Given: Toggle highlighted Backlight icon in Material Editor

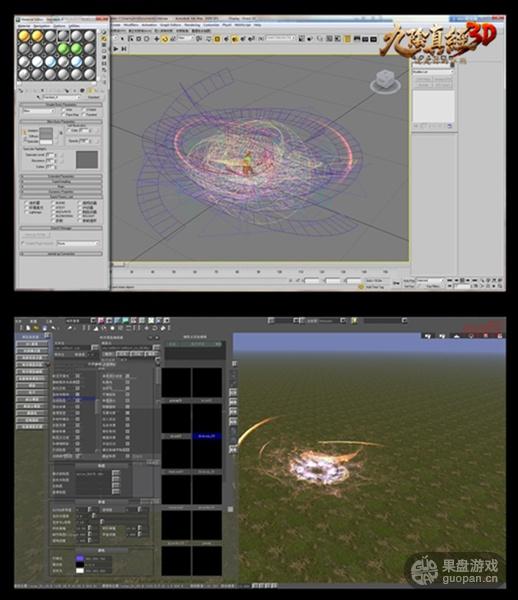Looking at the screenshot, I should coord(104,39).
